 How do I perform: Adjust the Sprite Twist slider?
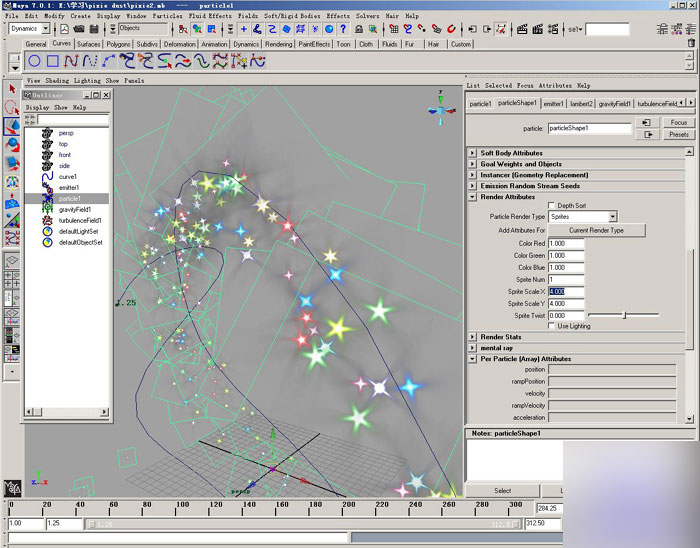(623, 315)
